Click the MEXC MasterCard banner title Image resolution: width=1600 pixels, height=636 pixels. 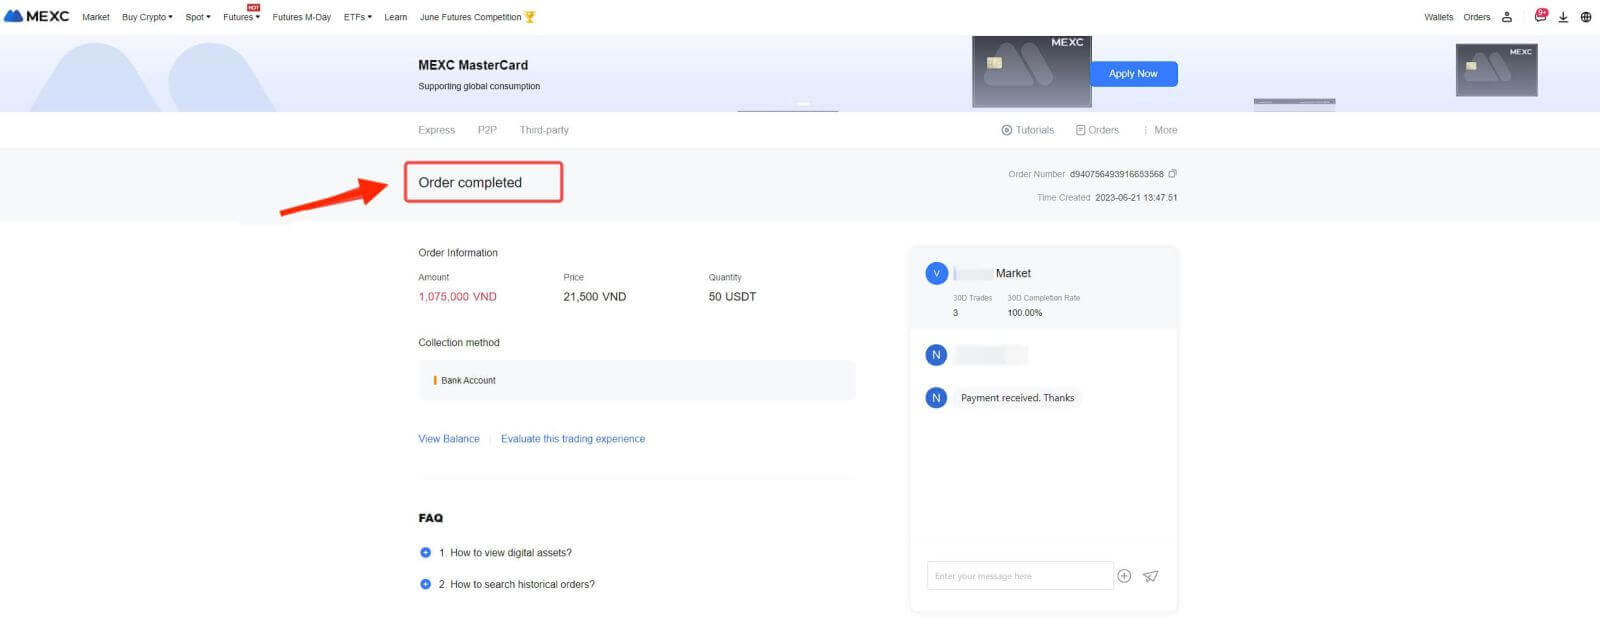coord(473,65)
